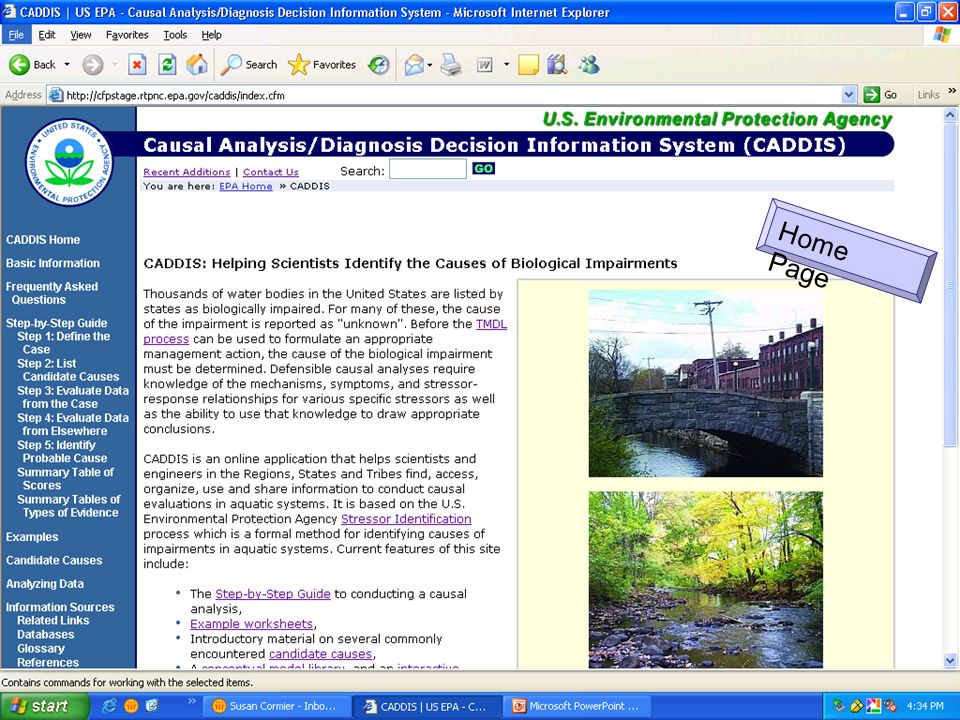Expand quick launch overflow chevron
This screenshot has width=960, height=720.
pos(191,702)
